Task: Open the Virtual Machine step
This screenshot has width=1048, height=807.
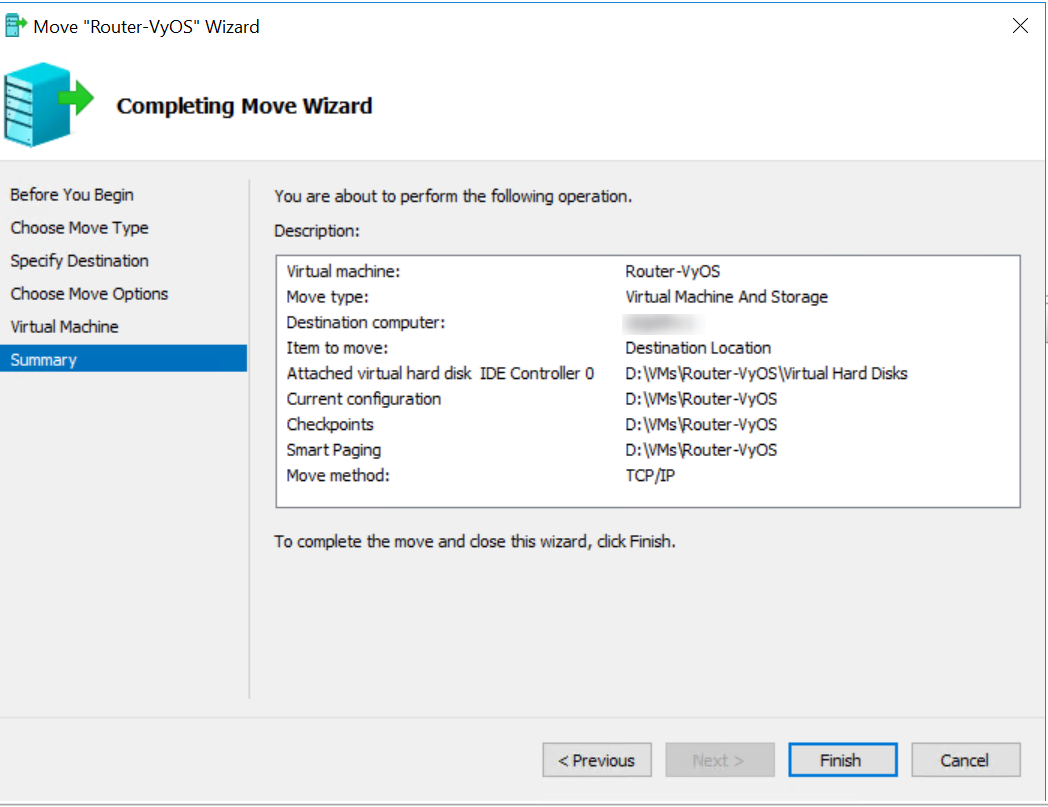Action: point(64,326)
